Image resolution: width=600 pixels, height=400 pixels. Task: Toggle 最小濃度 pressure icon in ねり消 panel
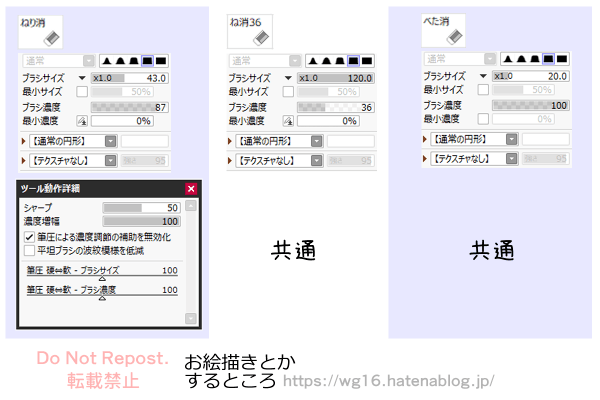pos(82,121)
